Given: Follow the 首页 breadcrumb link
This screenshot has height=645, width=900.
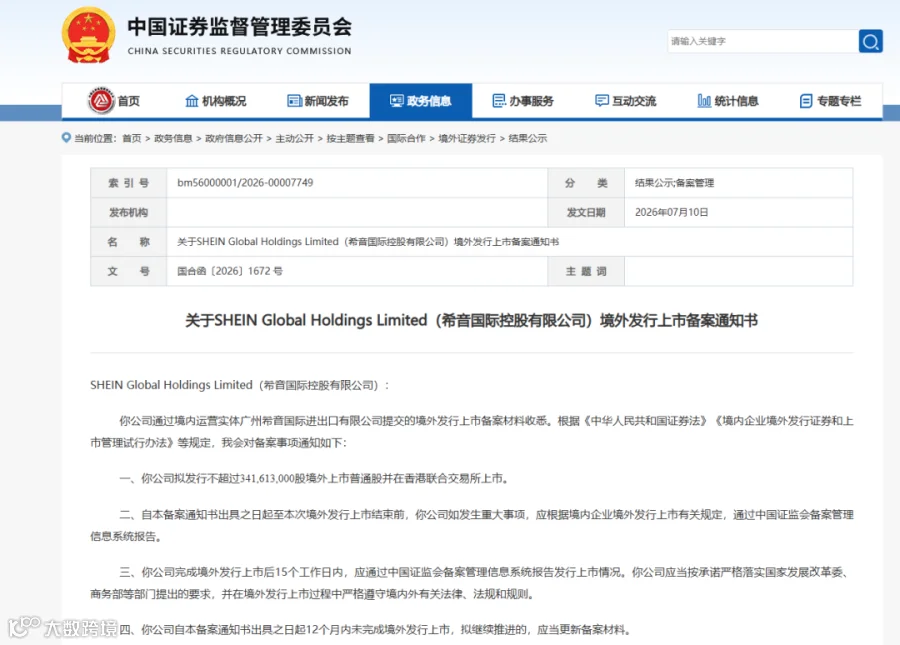Looking at the screenshot, I should (x=131, y=138).
